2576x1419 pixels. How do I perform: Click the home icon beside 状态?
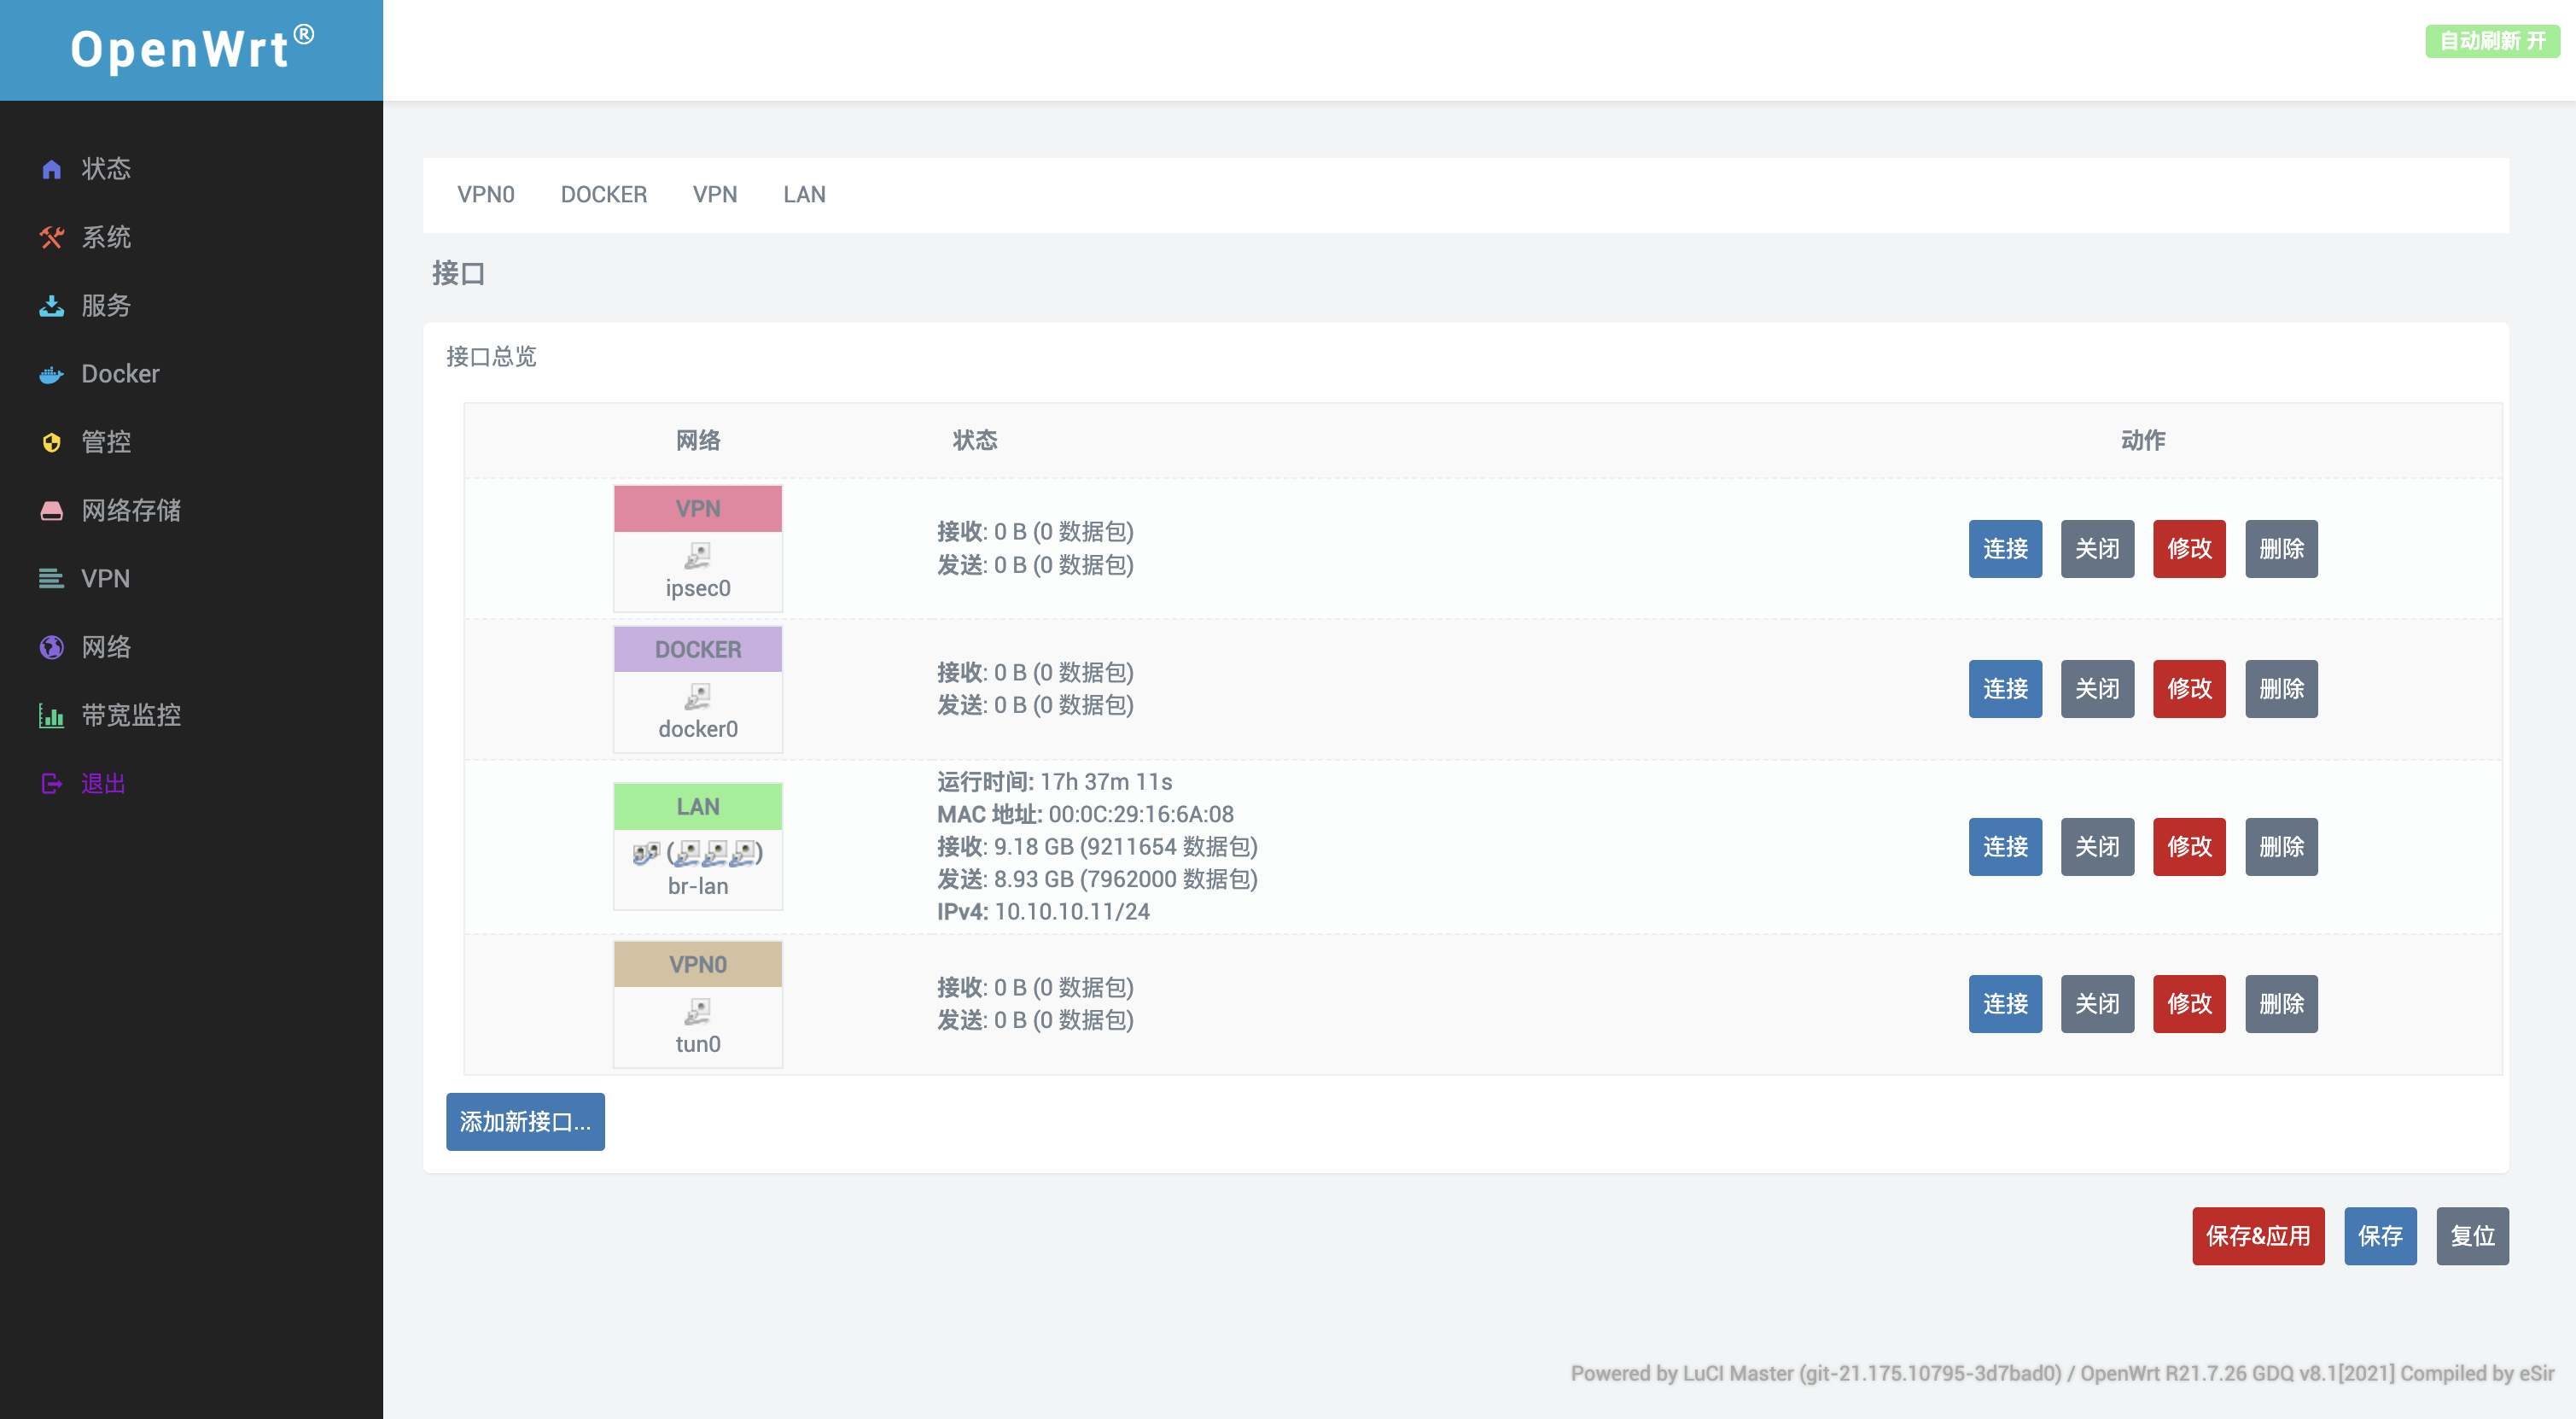pos(52,169)
